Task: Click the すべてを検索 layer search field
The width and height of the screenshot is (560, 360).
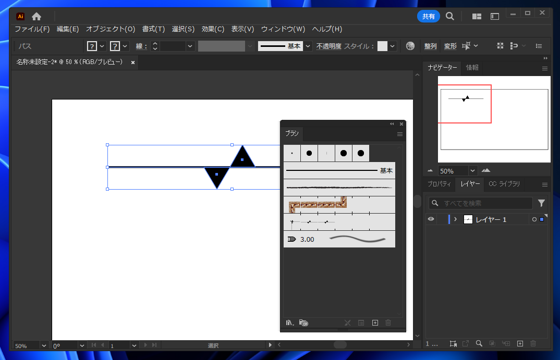Action: click(x=480, y=203)
